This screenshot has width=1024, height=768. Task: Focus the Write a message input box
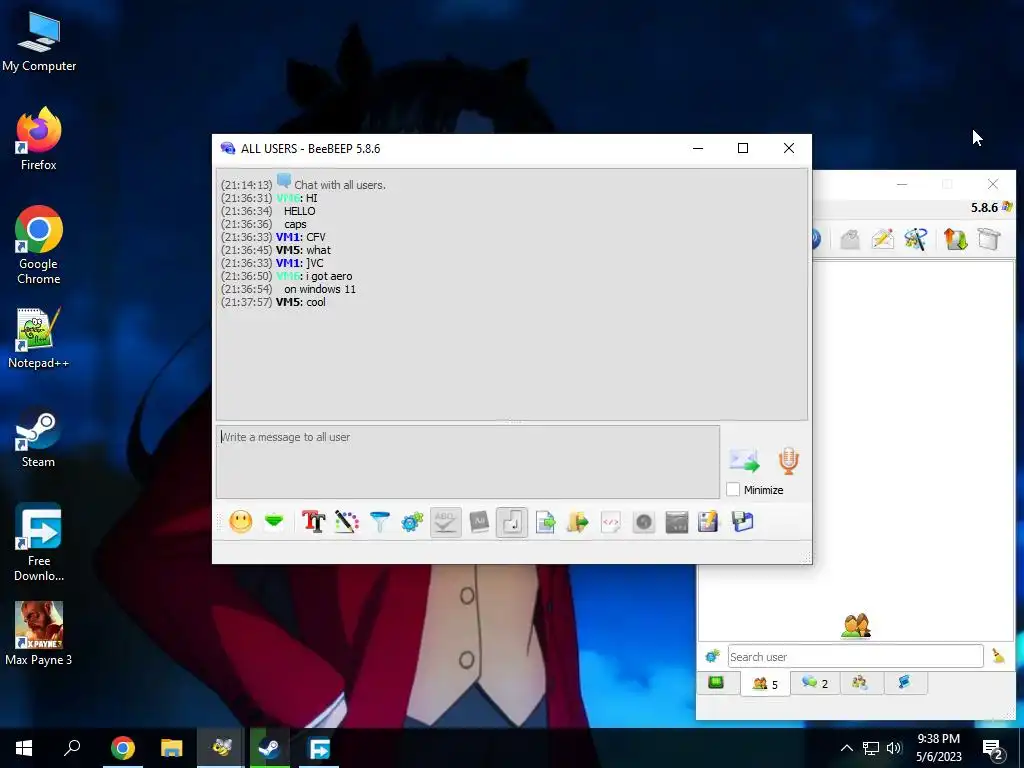tap(468, 462)
